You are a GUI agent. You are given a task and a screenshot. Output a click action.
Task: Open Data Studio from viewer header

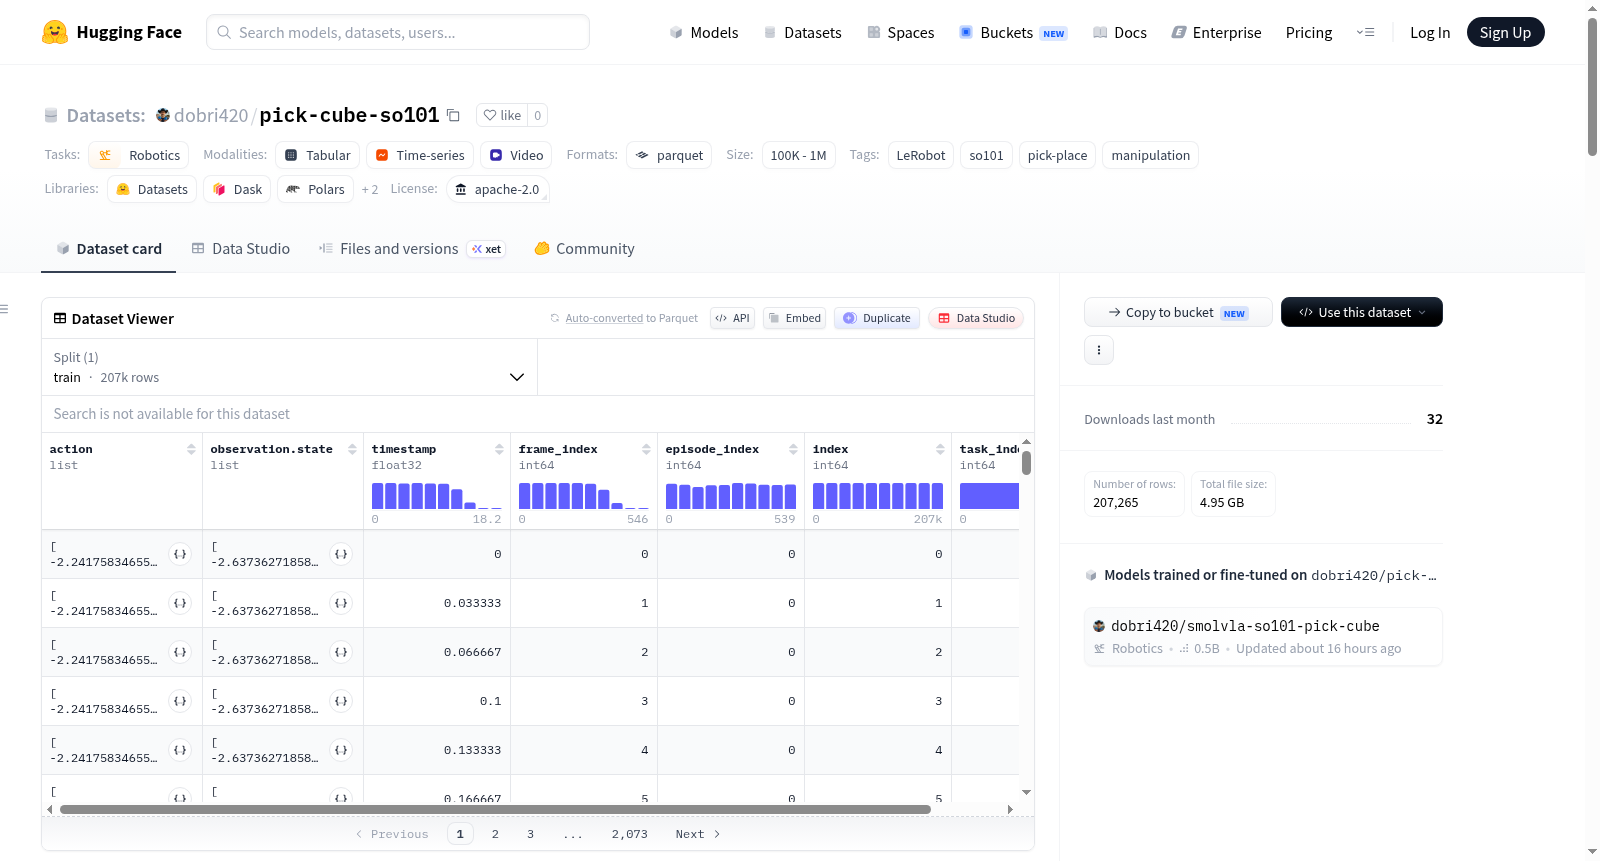click(x=976, y=318)
